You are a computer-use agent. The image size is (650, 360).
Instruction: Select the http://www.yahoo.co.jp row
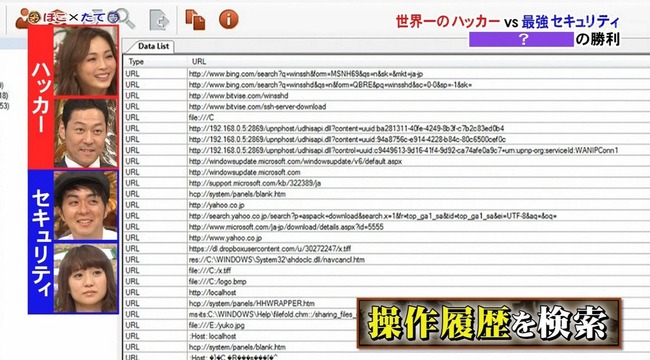coord(387,238)
